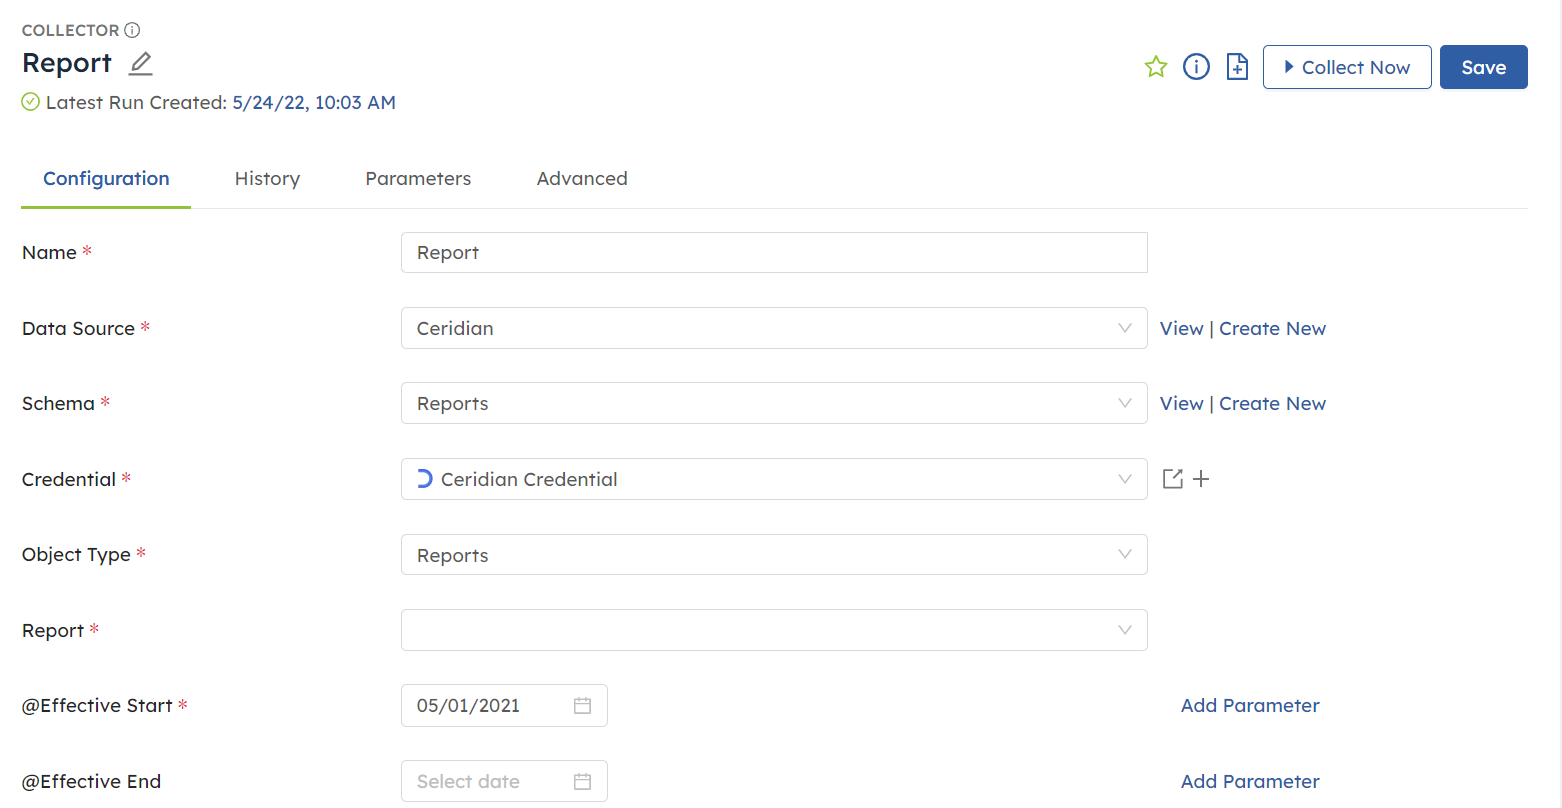Viewport: 1562px width, 808px height.
Task: Switch to the History tab
Action: point(267,179)
